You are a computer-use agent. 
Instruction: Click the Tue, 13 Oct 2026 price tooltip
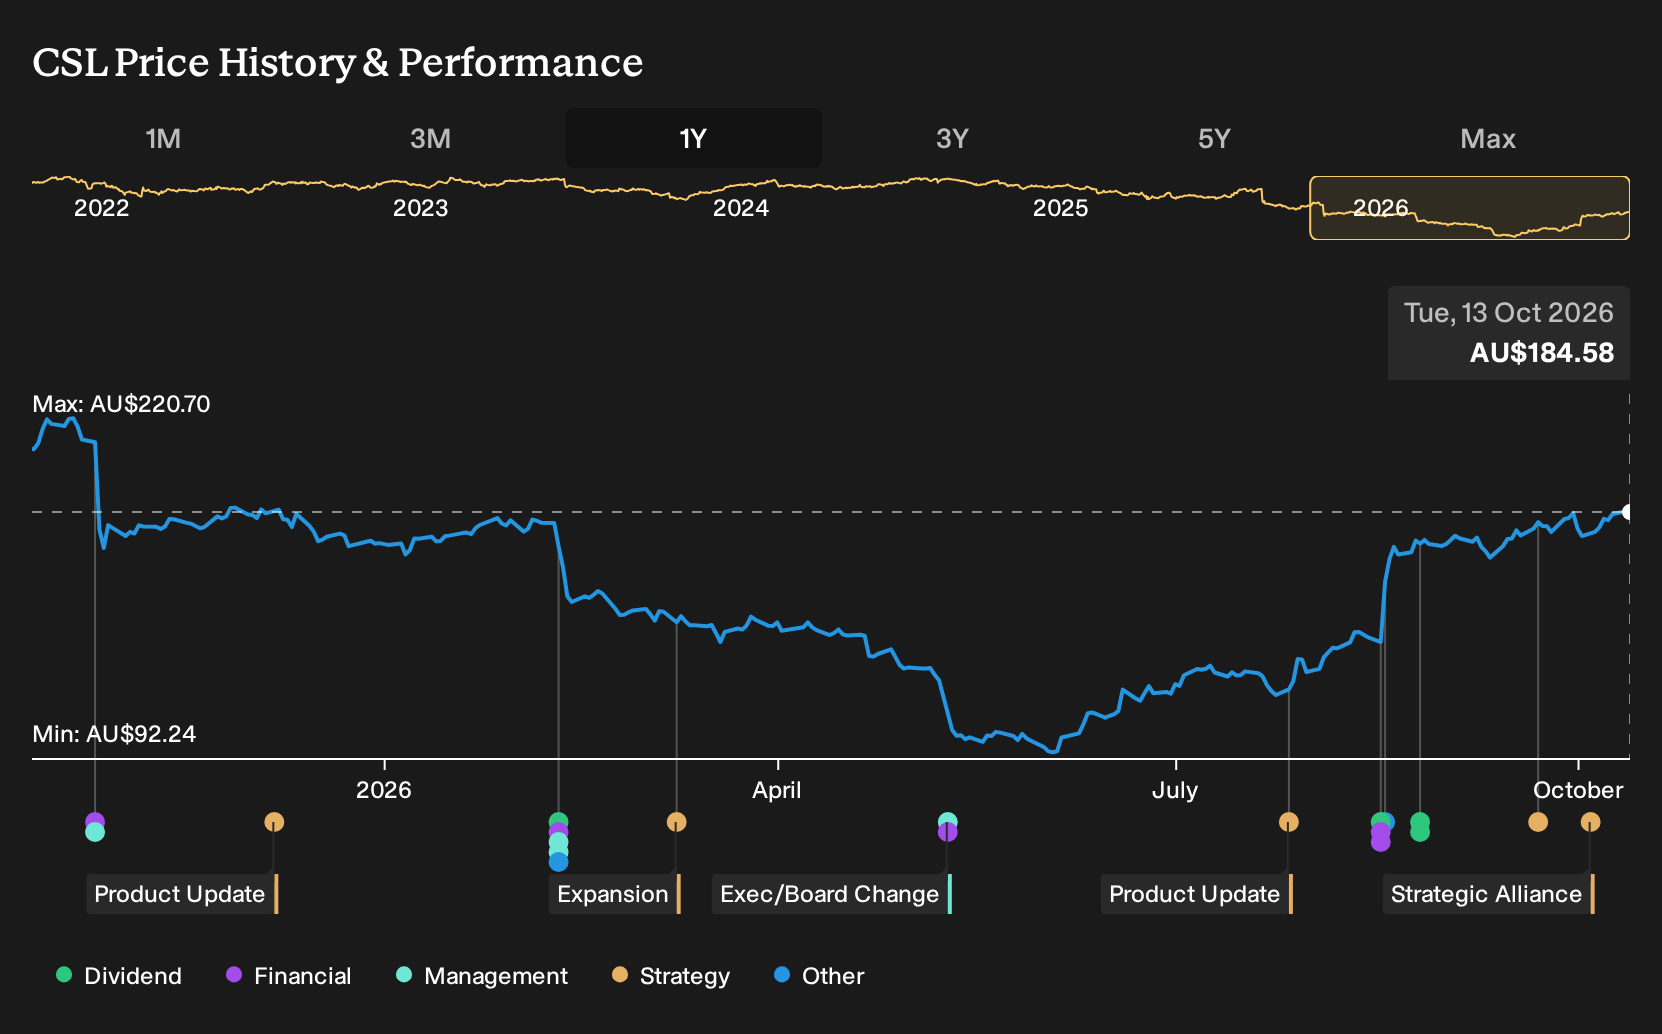[x=1508, y=333]
